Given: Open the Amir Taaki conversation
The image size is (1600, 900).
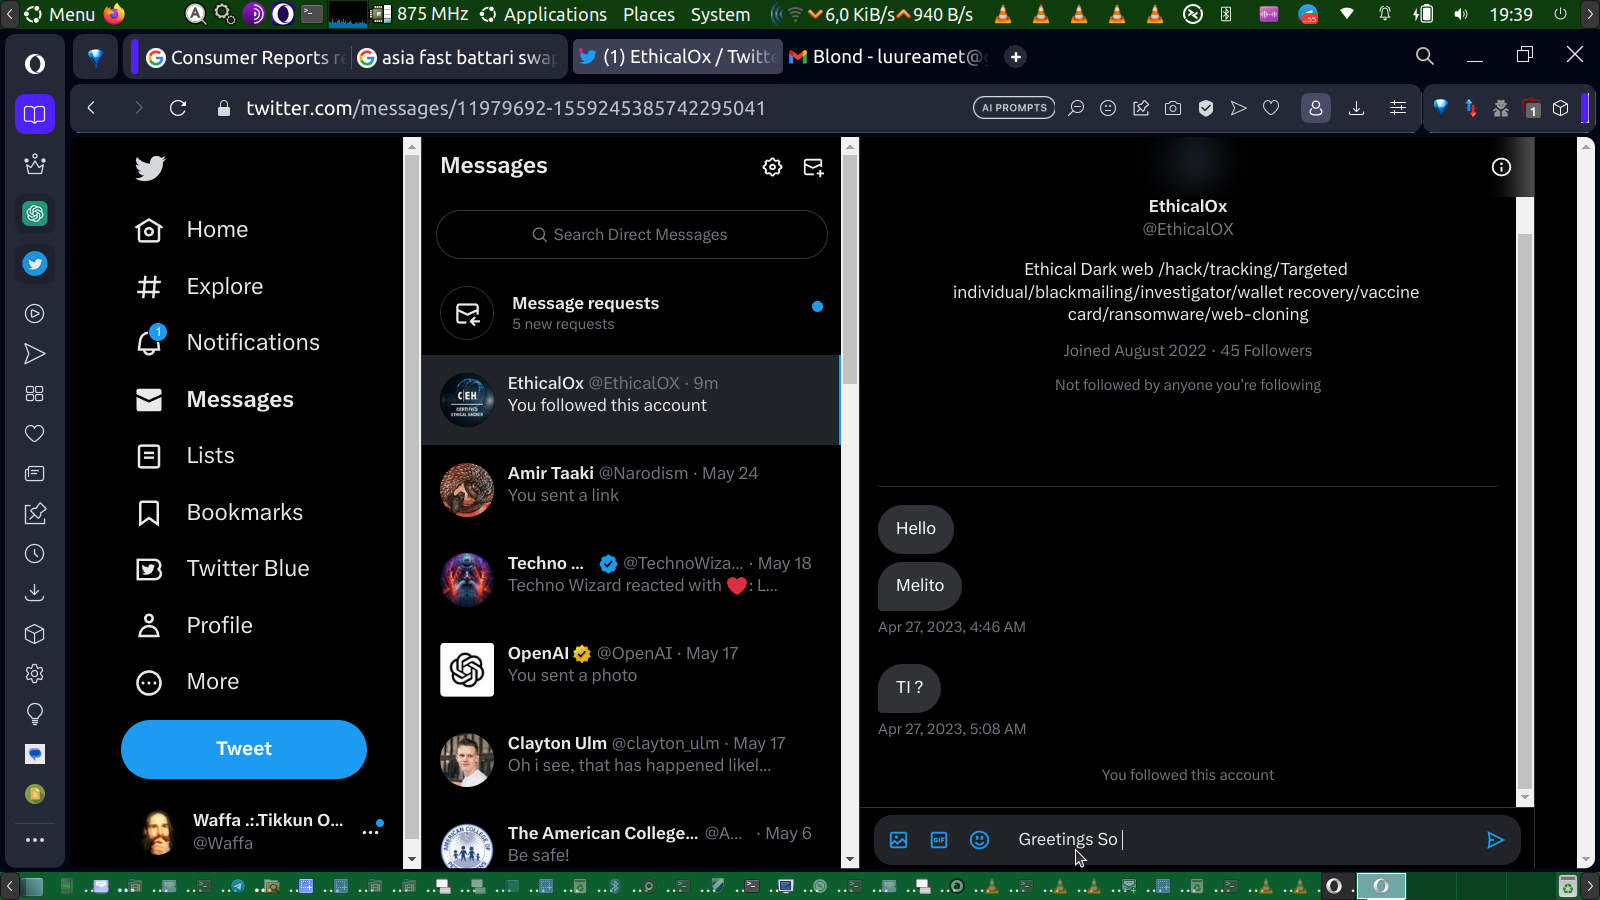Looking at the screenshot, I should coord(631,490).
